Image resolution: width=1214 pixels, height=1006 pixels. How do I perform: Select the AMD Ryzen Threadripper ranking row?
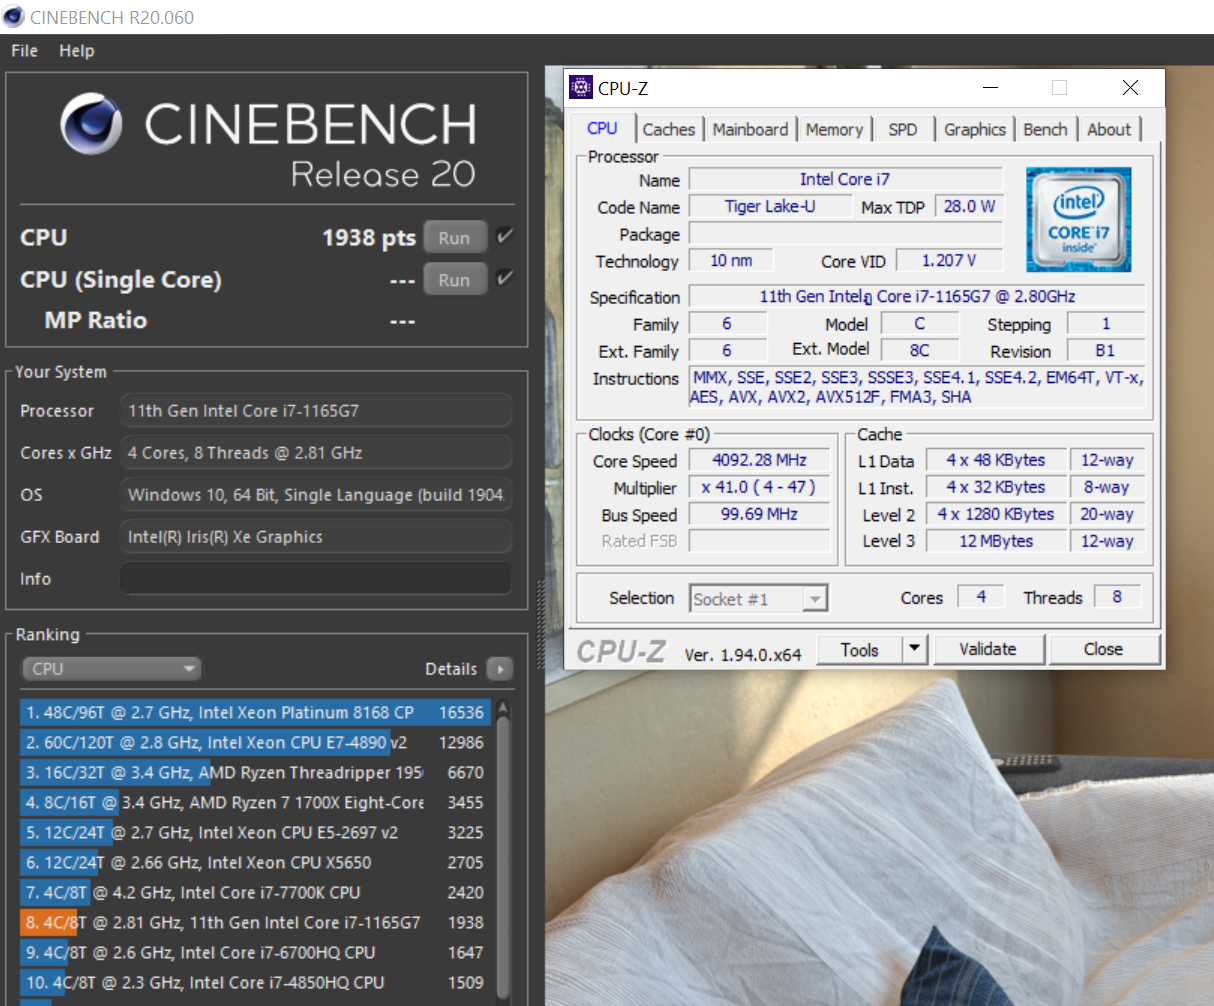[255, 773]
